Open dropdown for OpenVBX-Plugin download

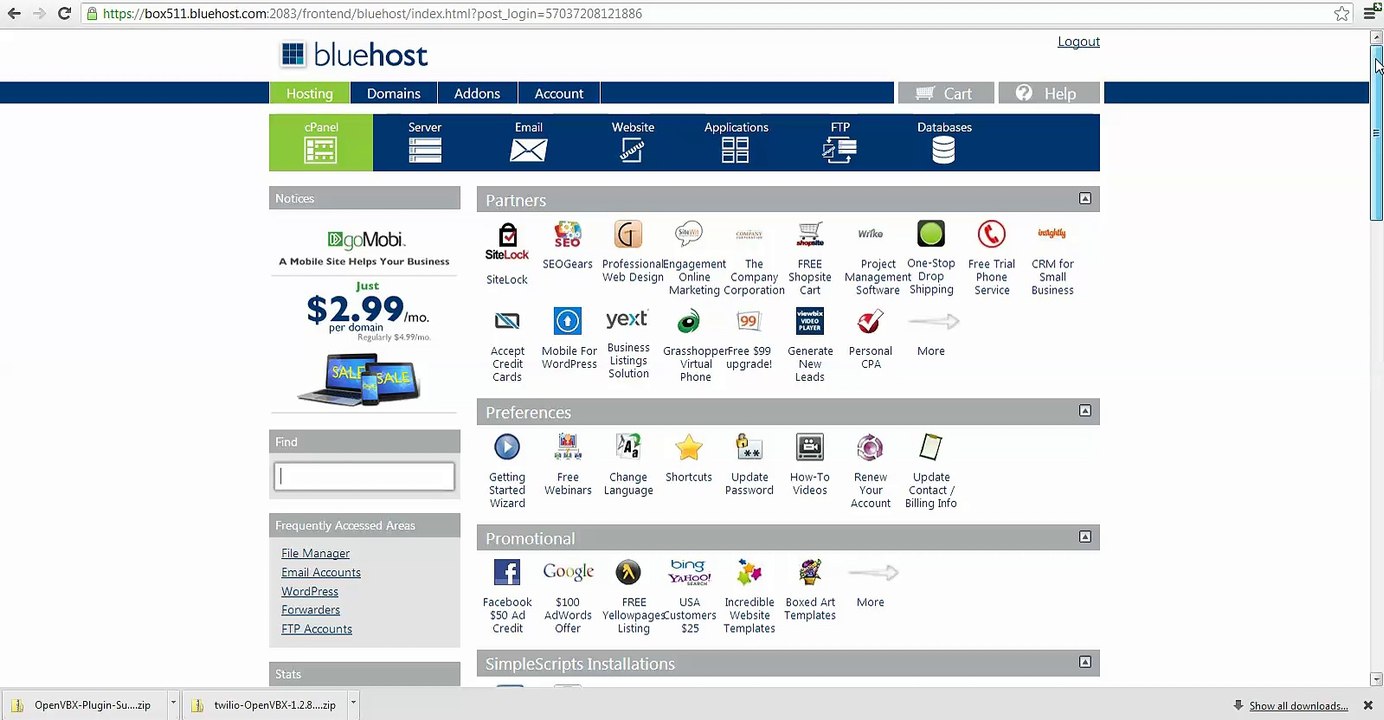[172, 704]
